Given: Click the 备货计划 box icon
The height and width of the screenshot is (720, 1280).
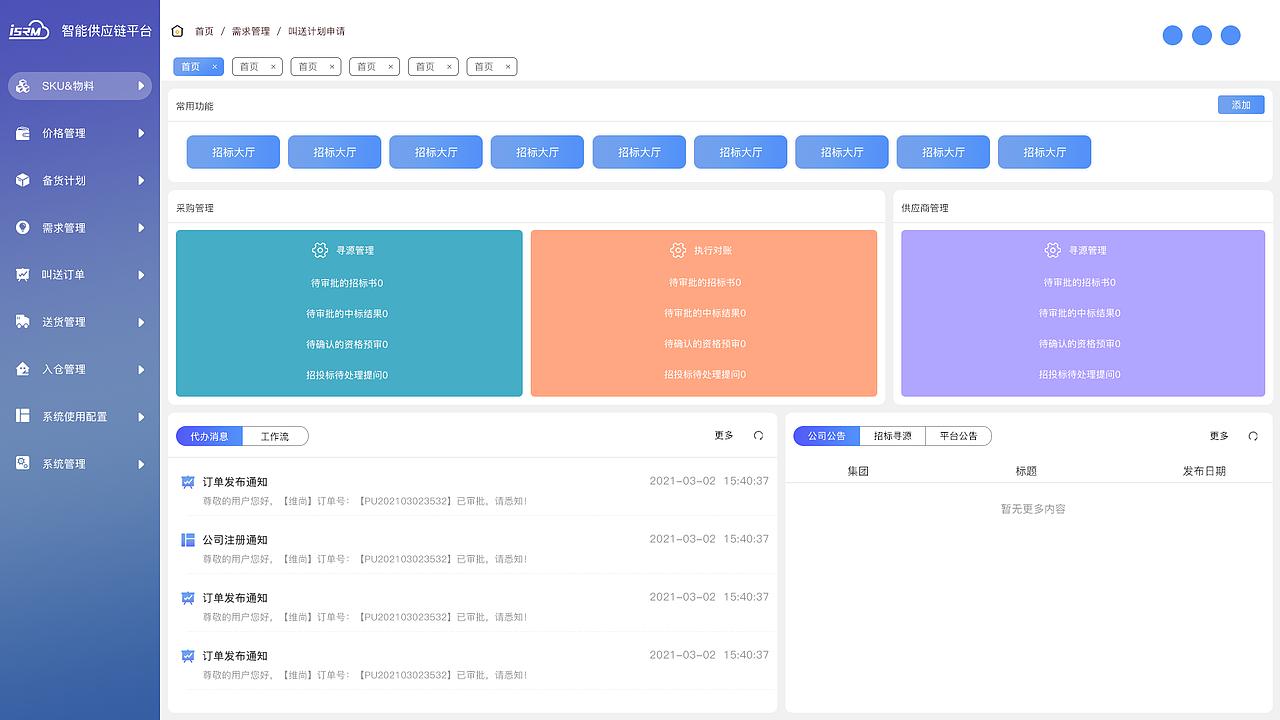Looking at the screenshot, I should tap(22, 180).
